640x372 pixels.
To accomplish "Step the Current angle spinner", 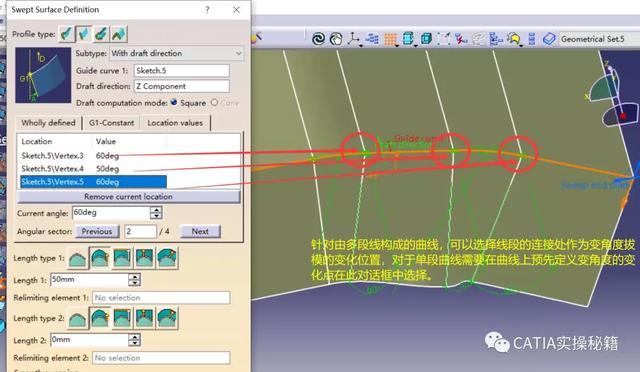I will pyautogui.click(x=156, y=212).
